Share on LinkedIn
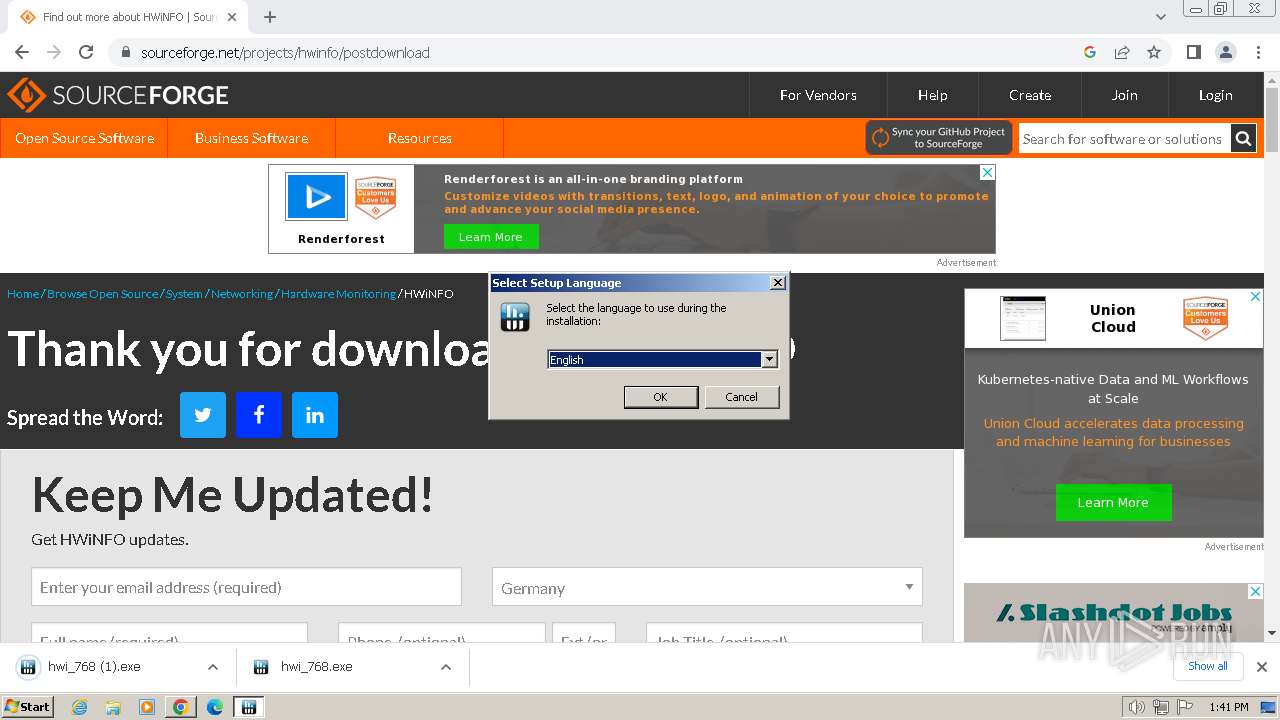 pyautogui.click(x=315, y=415)
